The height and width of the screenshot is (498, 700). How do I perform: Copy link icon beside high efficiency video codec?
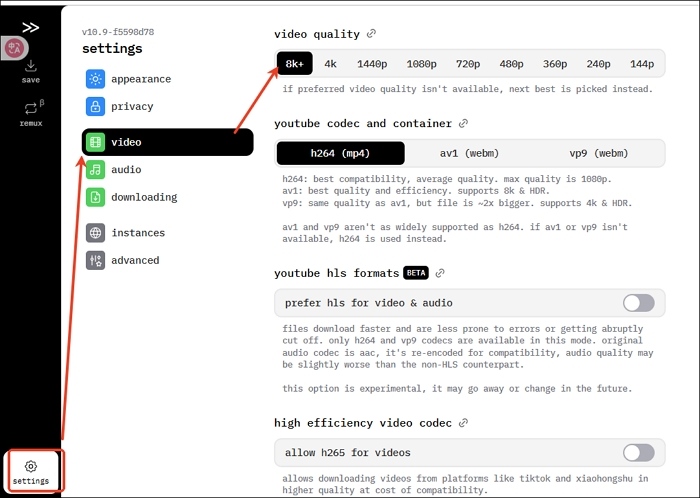point(463,423)
